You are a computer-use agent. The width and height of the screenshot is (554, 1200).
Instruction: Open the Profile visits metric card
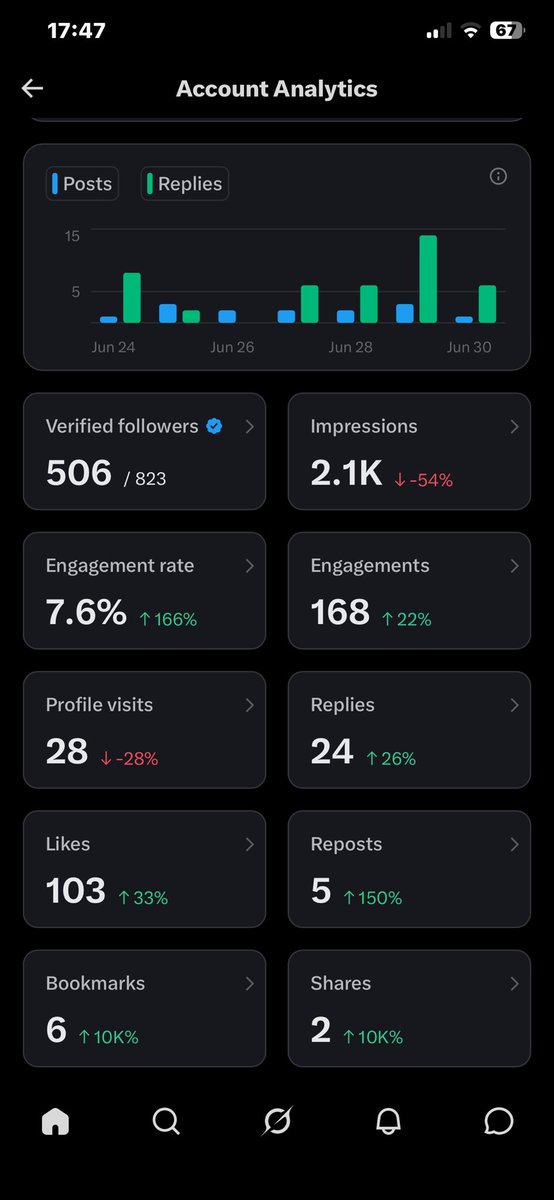point(145,730)
